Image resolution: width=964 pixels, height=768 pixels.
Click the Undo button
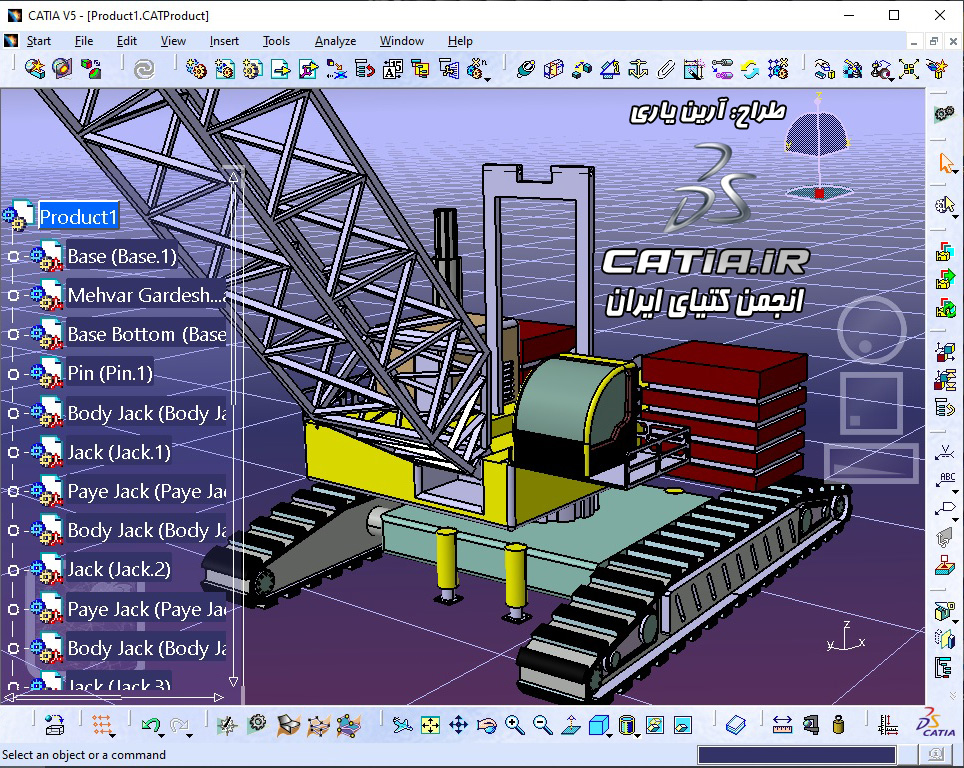point(149,725)
